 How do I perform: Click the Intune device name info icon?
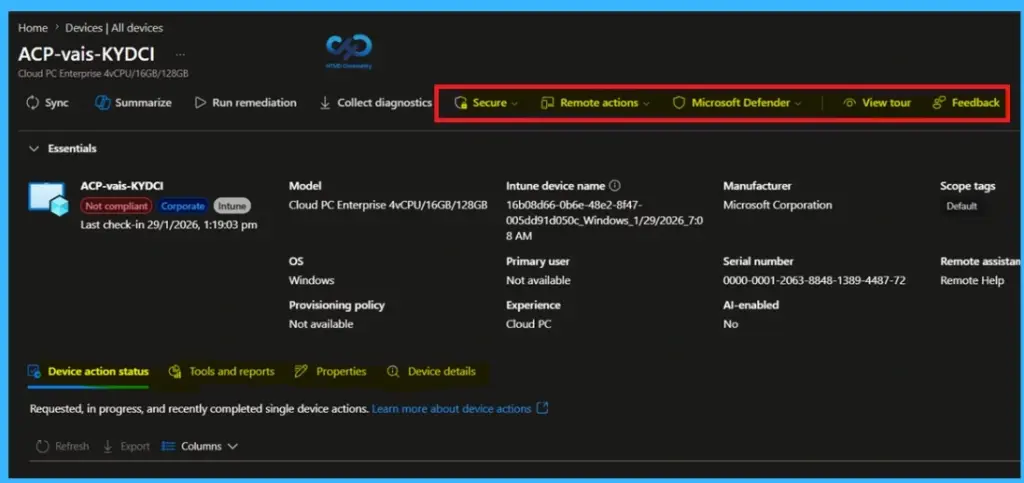615,186
